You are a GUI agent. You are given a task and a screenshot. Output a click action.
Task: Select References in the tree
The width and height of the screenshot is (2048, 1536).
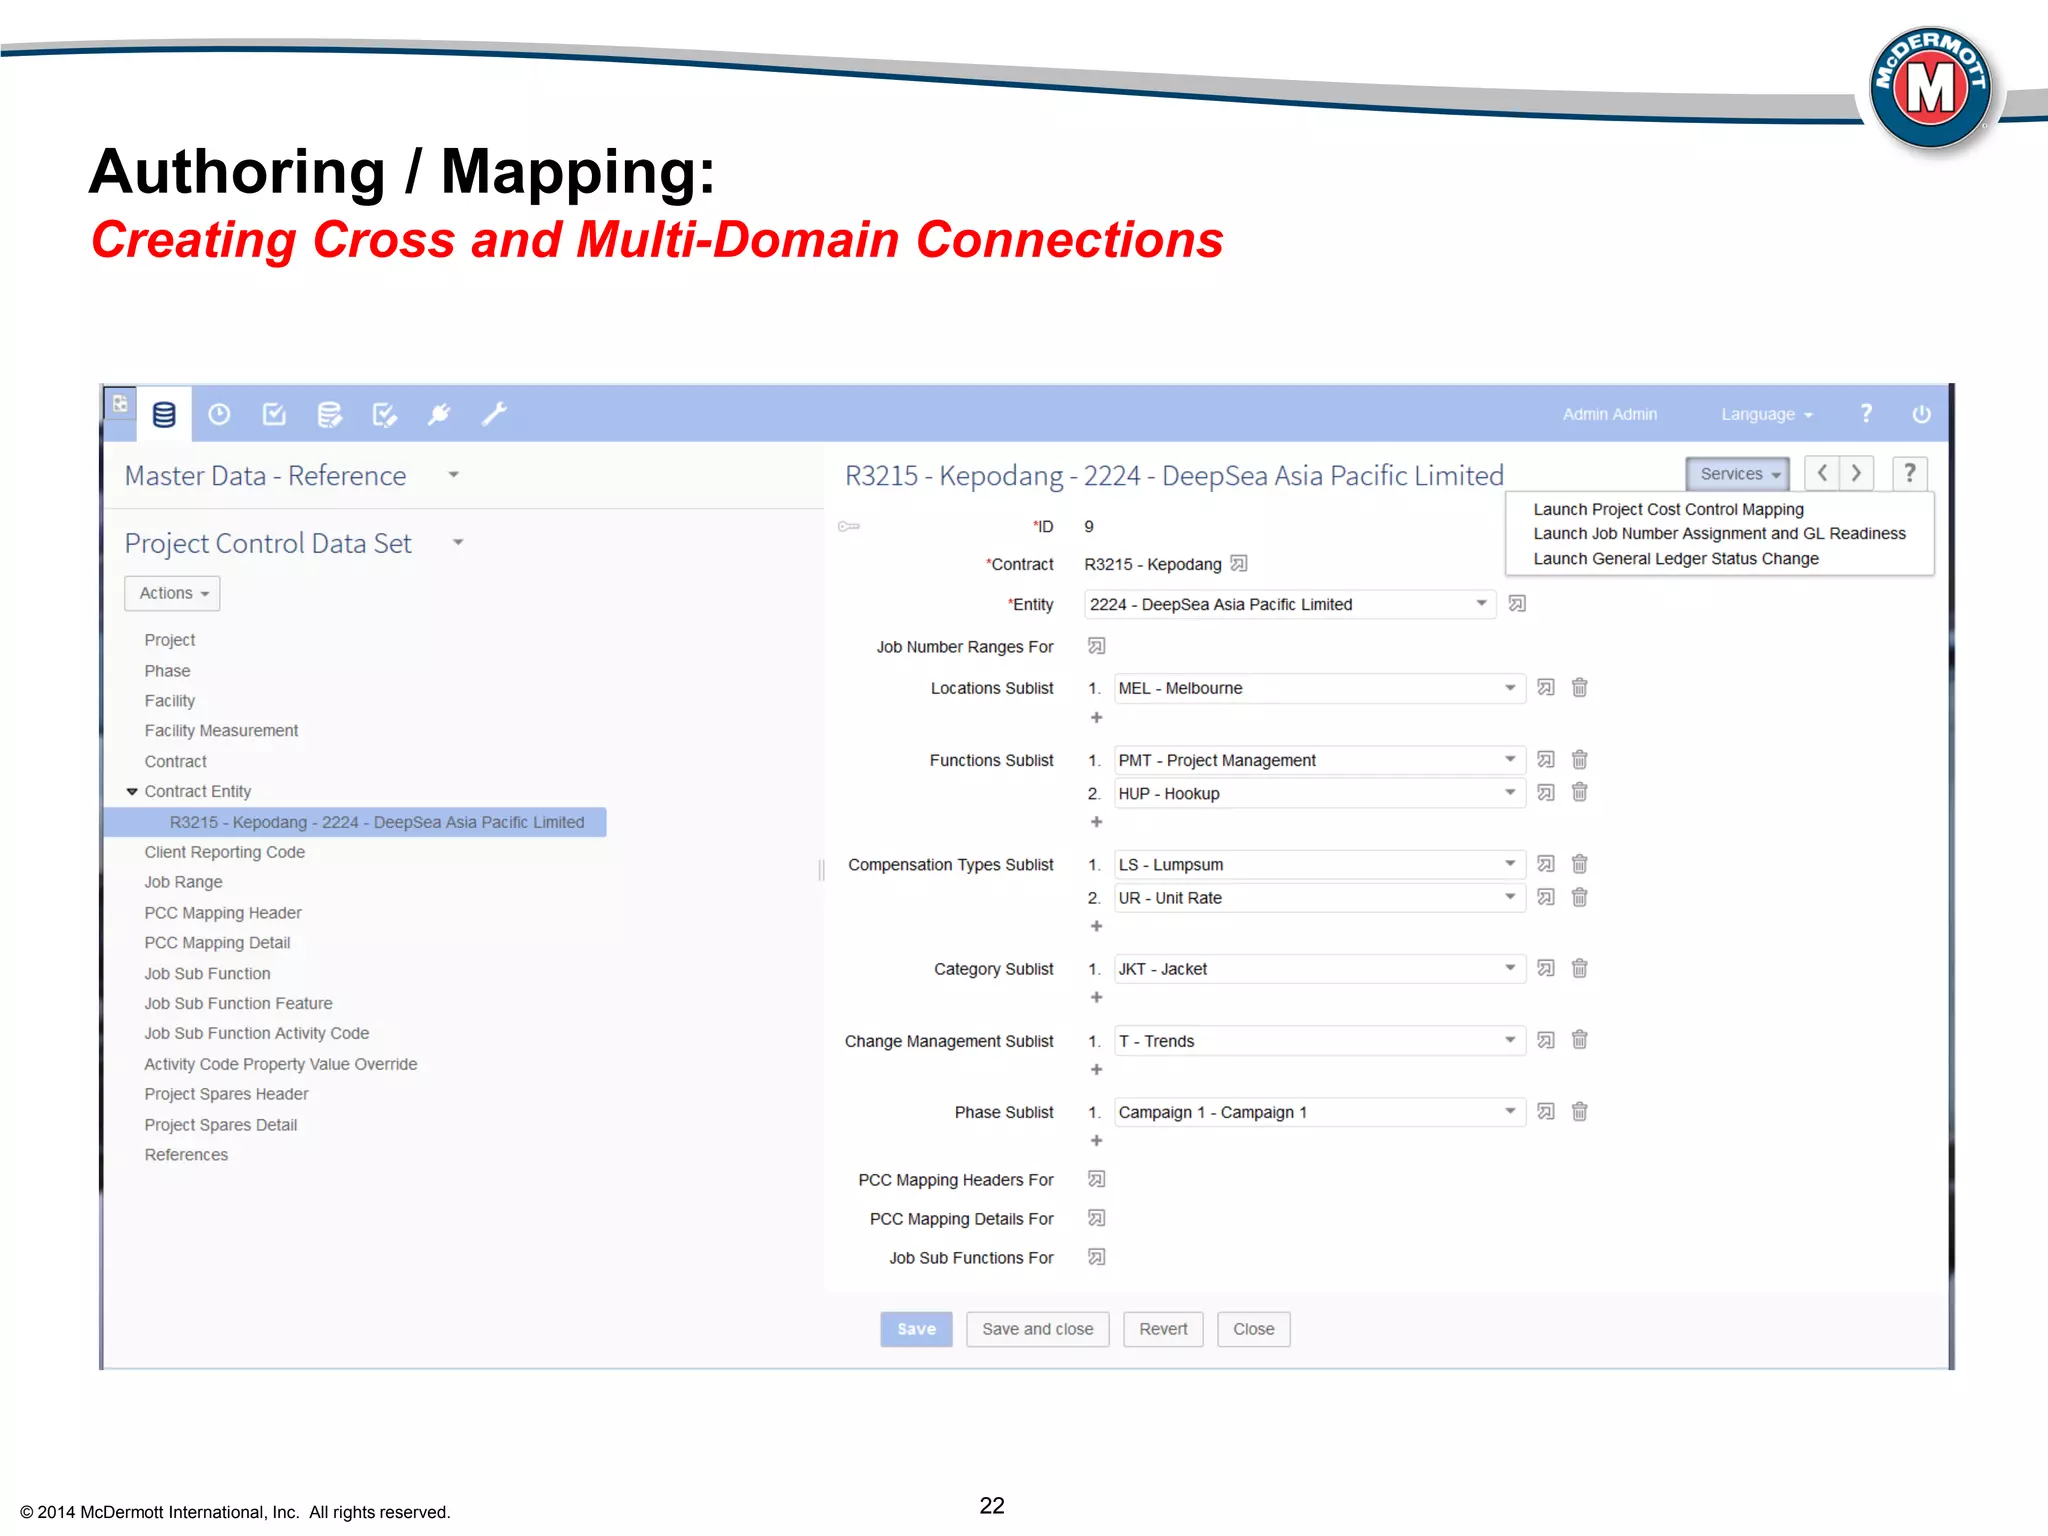tap(186, 1155)
